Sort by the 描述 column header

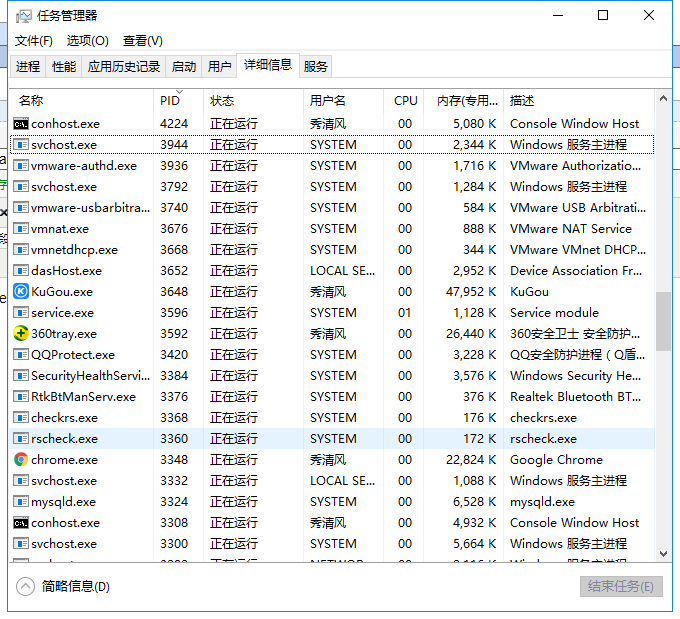pyautogui.click(x=579, y=101)
